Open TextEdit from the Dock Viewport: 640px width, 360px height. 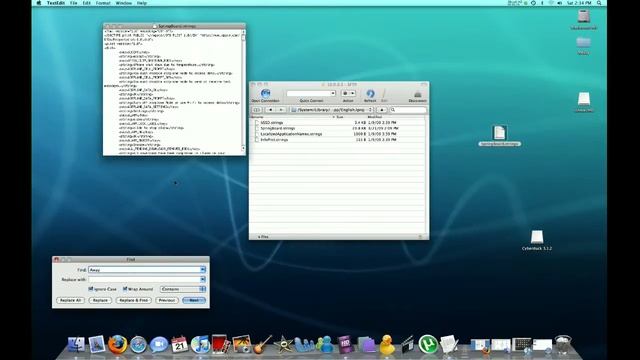[x=449, y=344]
